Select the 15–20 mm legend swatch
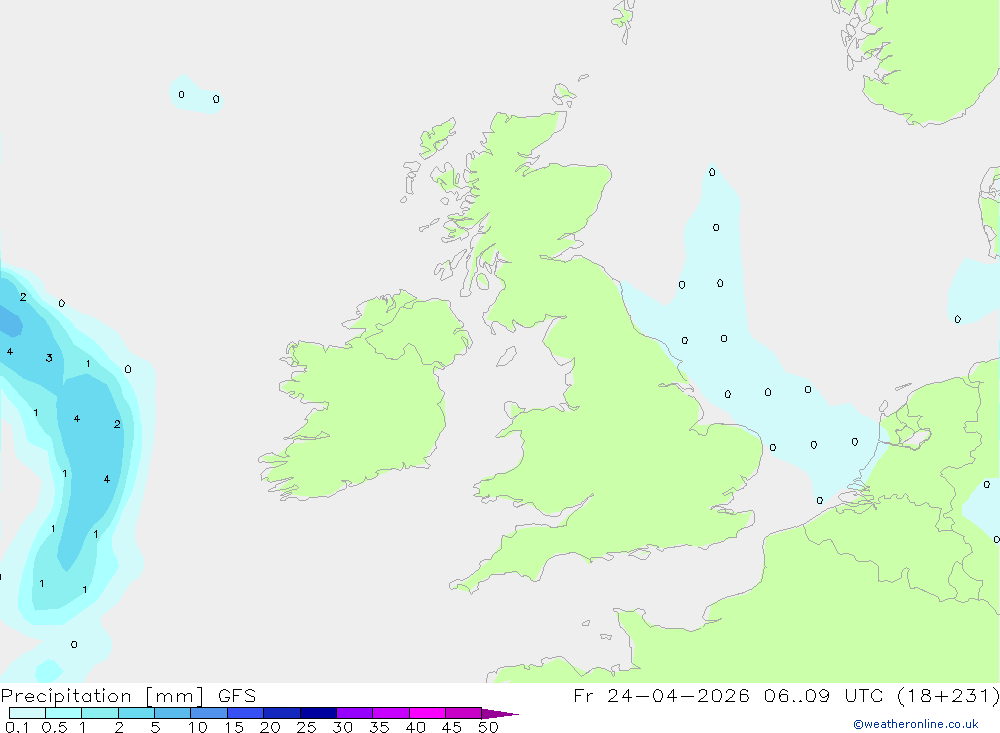Image resolution: width=1000 pixels, height=733 pixels. [246, 713]
